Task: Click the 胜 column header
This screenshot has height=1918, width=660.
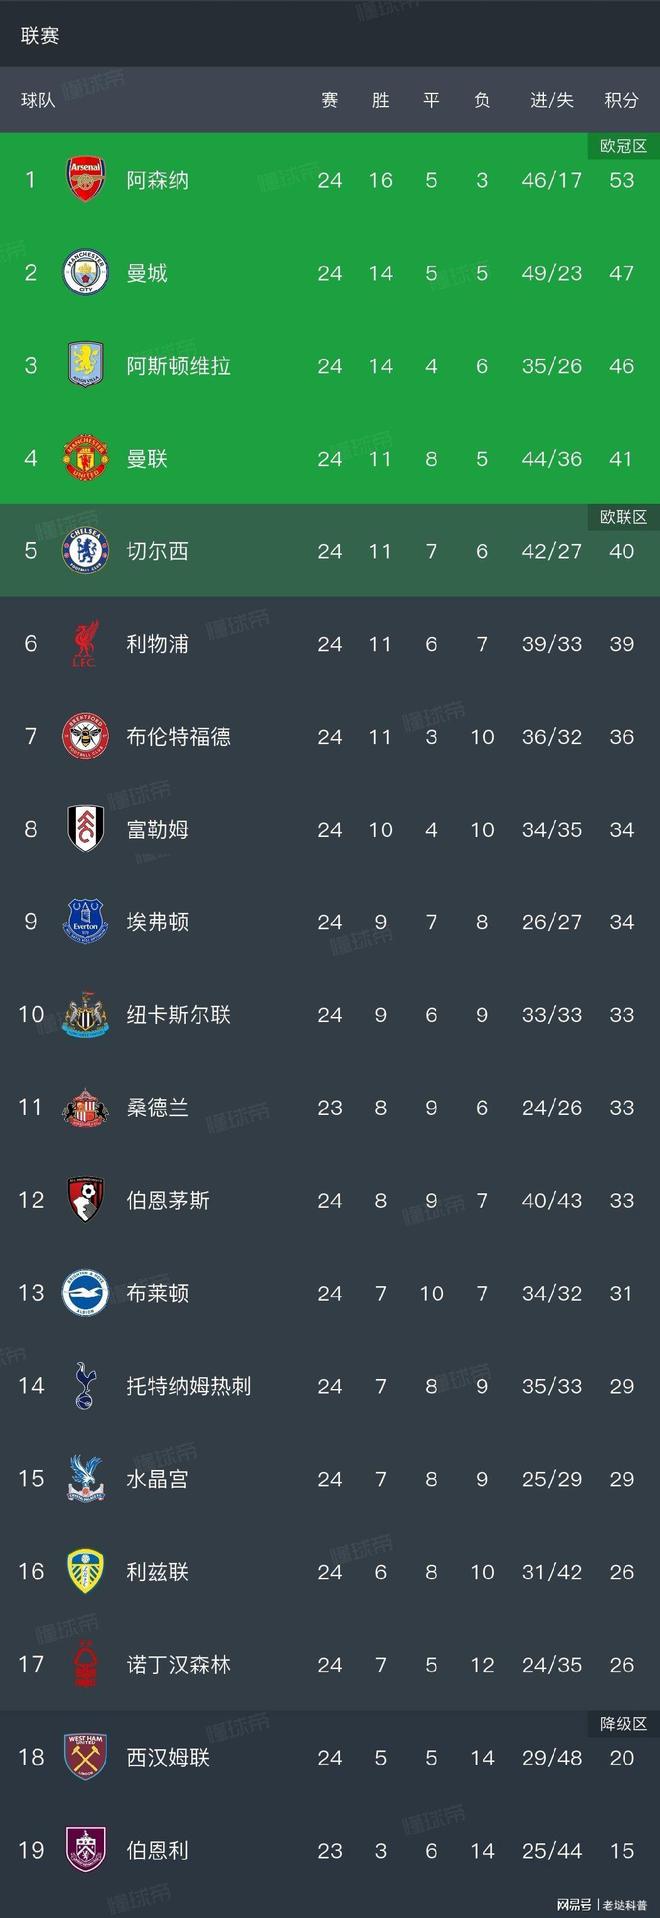Action: pyautogui.click(x=380, y=100)
